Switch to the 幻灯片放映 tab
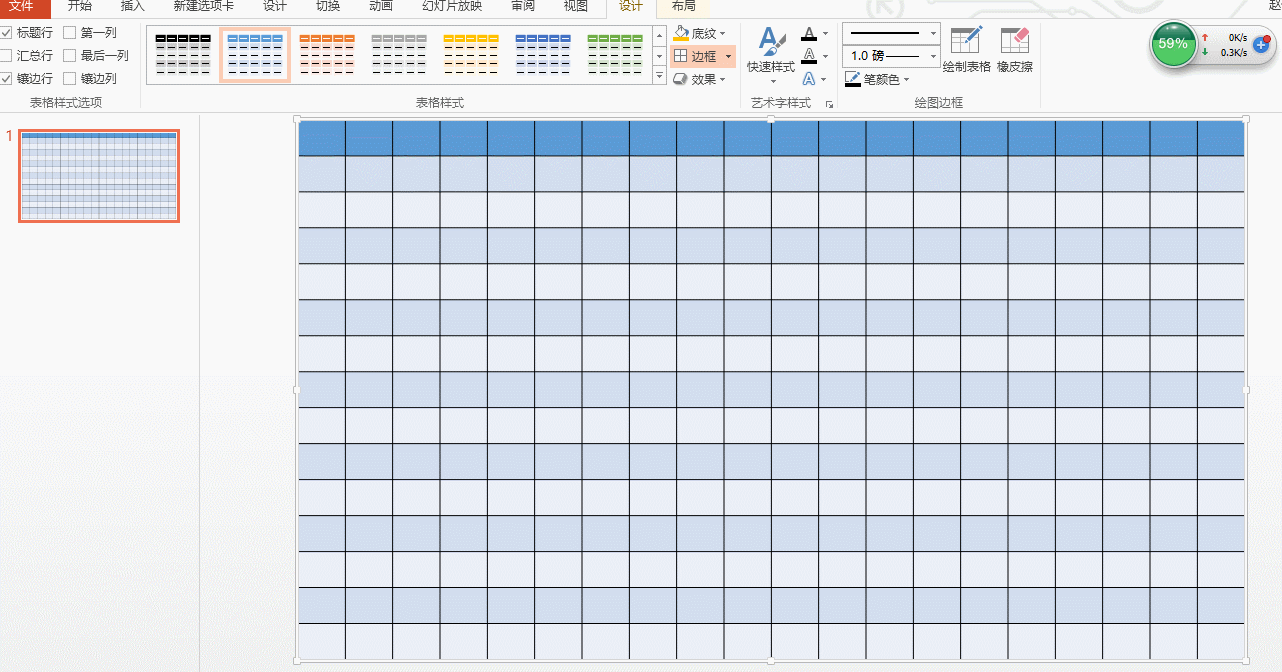This screenshot has height=672, width=1282. click(x=452, y=6)
